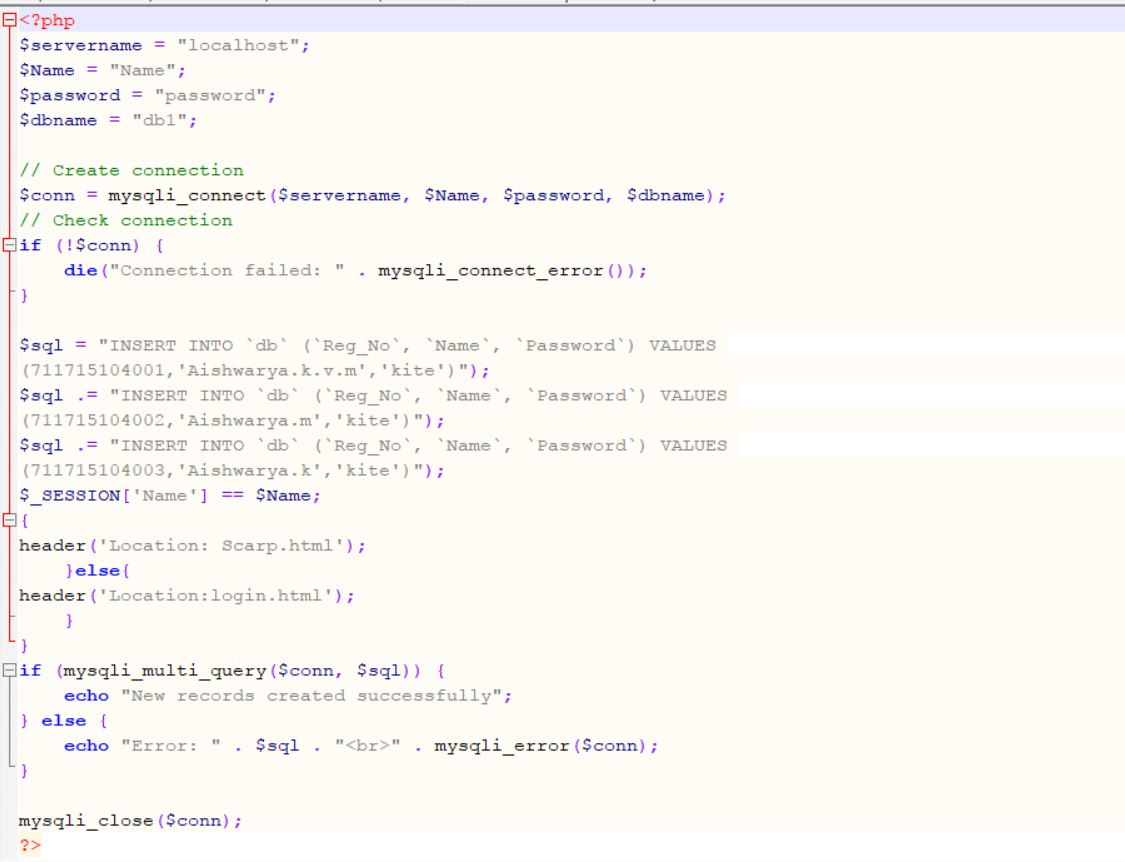Click the 'Aishwarya.k' name value
The image size is (1125, 862).
(x=250, y=471)
